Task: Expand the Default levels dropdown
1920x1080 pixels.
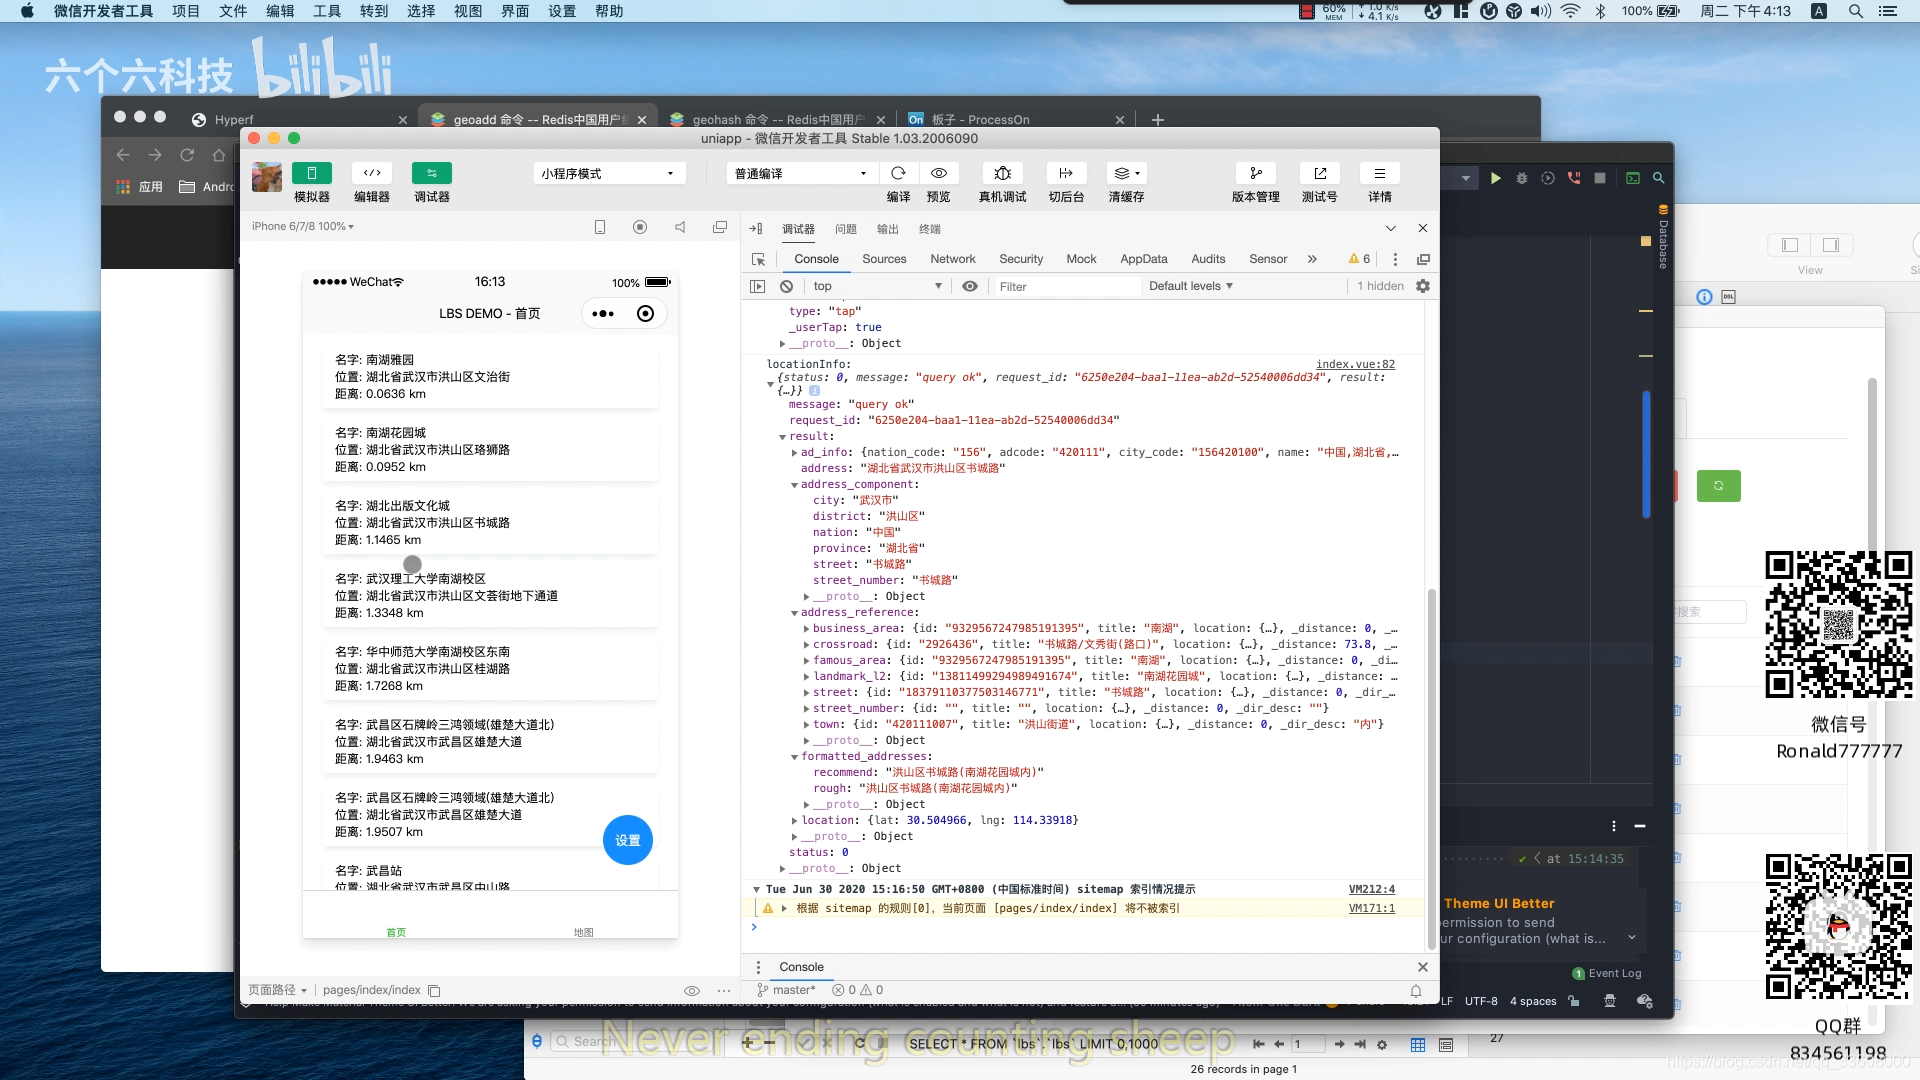Action: pyautogui.click(x=1190, y=286)
